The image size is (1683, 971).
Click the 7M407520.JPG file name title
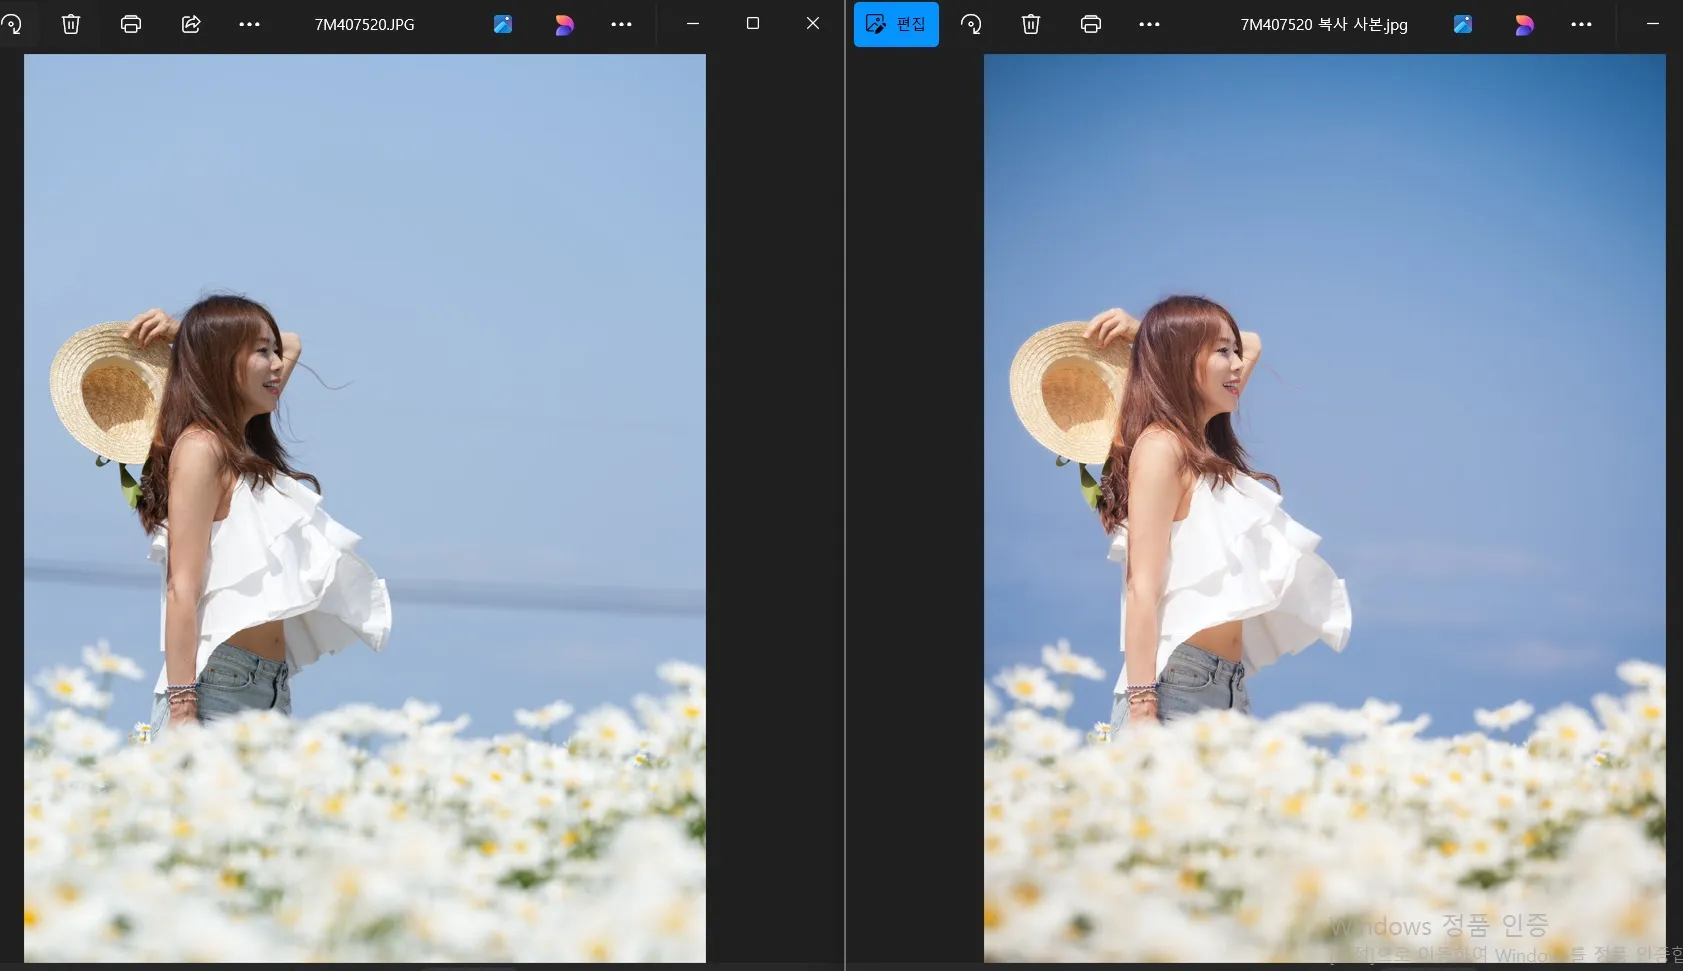[364, 24]
